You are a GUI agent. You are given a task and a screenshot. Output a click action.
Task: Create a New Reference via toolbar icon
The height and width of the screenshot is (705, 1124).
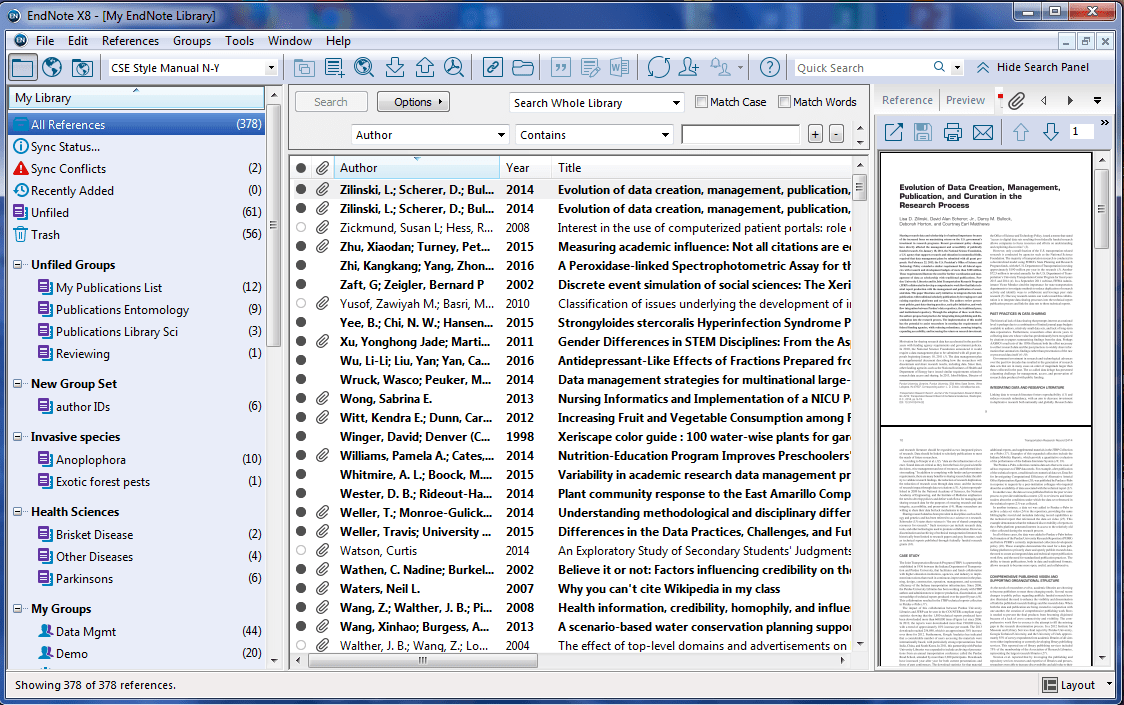(334, 68)
